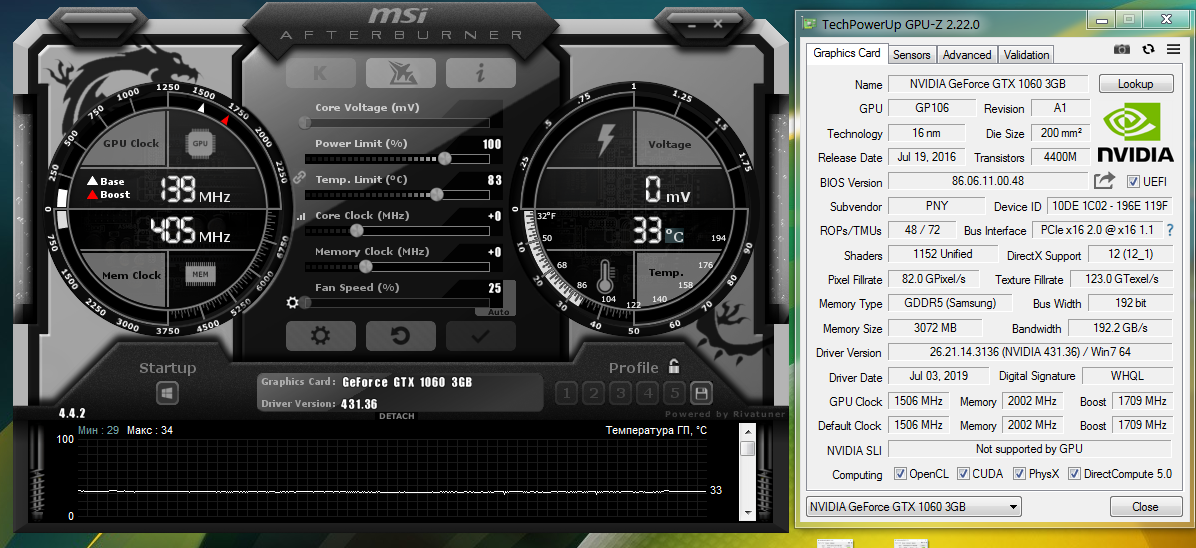Click the Bus Interface question mark

pos(1170,230)
